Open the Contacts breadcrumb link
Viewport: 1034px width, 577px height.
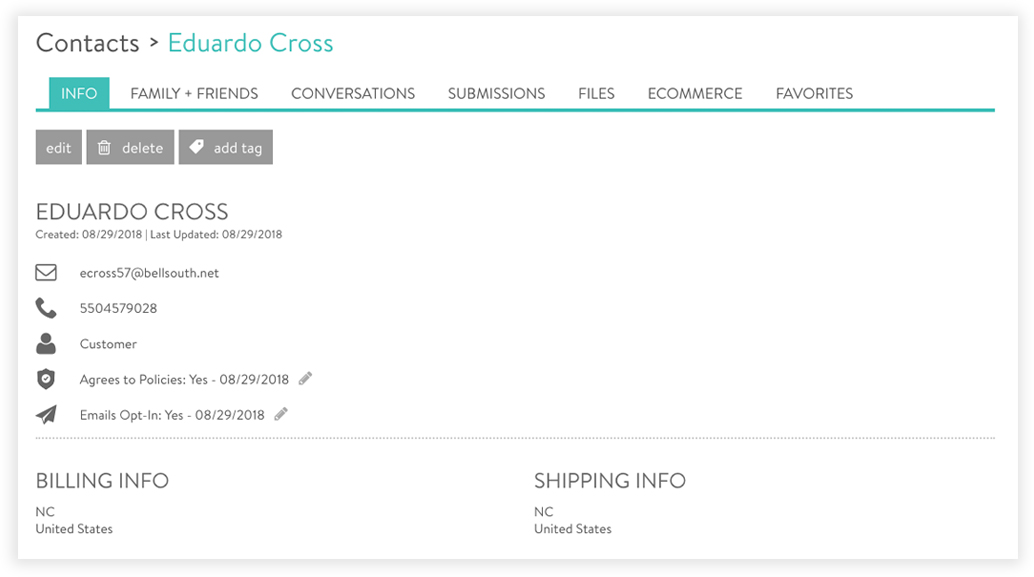pyautogui.click(x=87, y=43)
